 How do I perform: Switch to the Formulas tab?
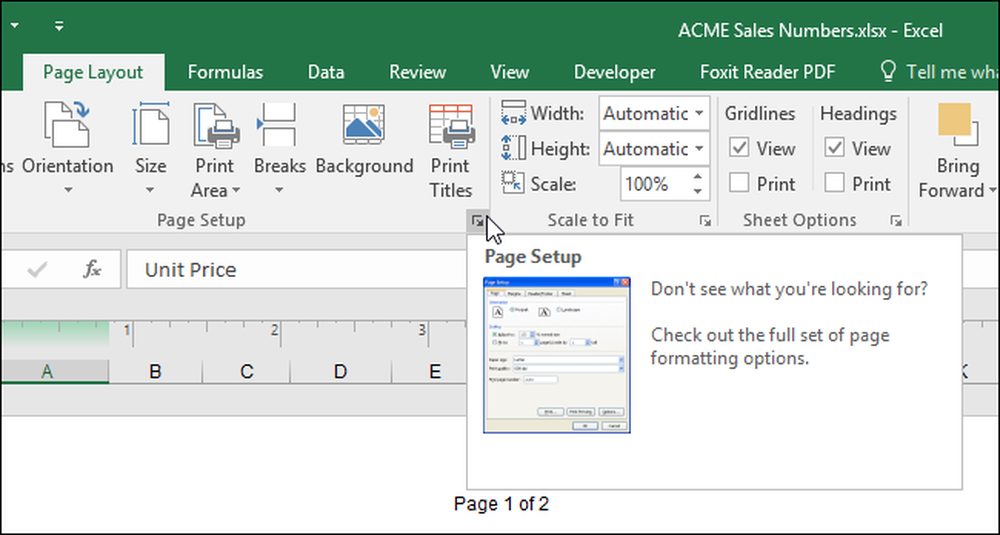225,72
